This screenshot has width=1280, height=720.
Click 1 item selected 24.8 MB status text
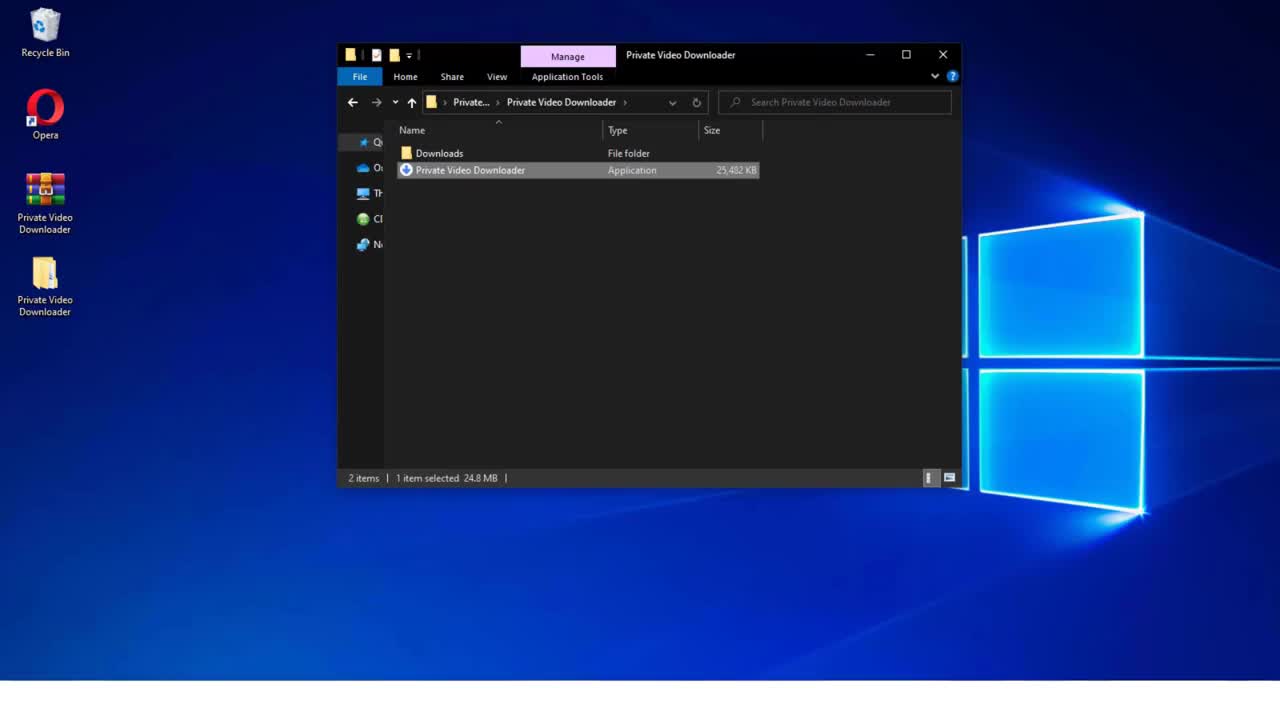[446, 478]
